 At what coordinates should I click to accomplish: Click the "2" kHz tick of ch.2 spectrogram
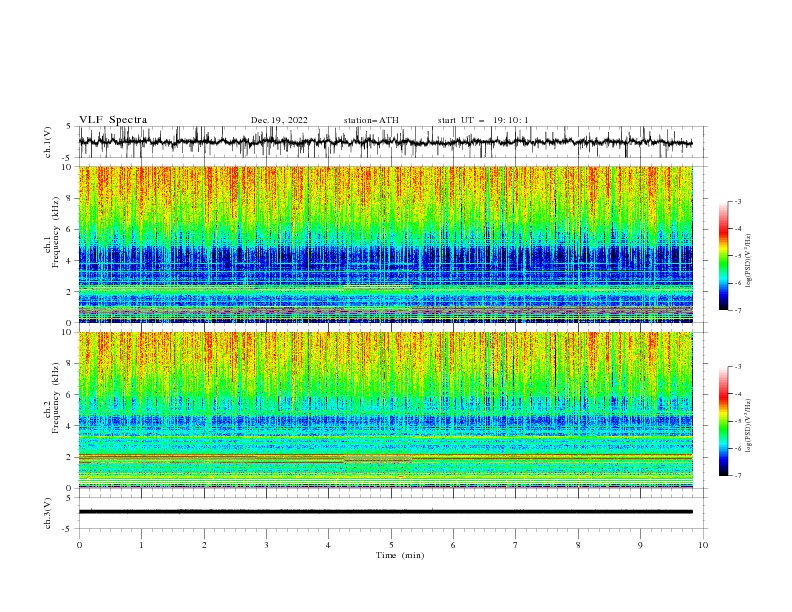[70, 457]
